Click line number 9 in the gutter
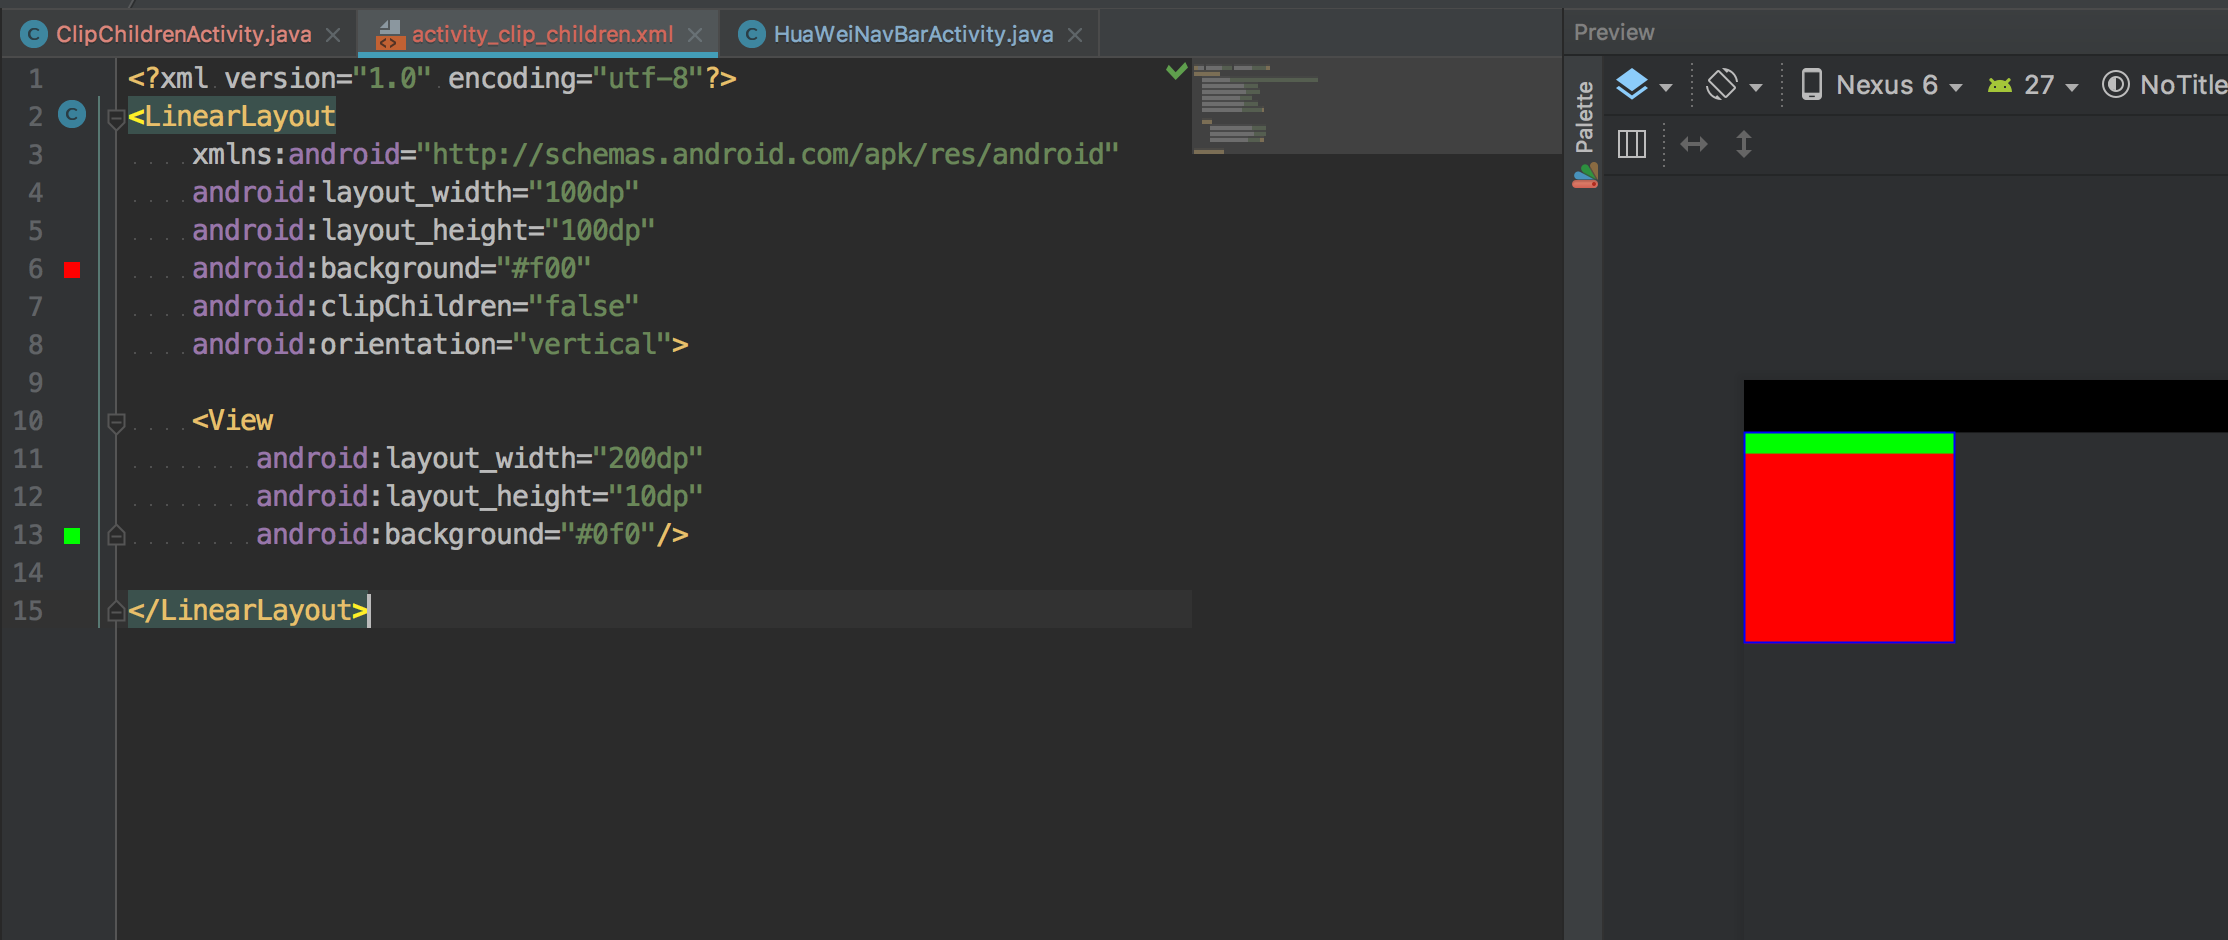The image size is (2228, 940). (x=35, y=382)
